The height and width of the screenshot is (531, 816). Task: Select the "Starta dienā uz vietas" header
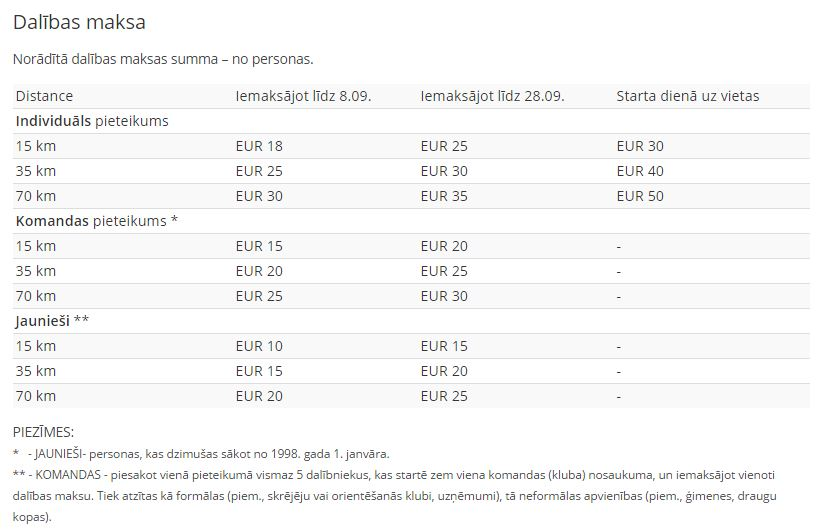coord(687,96)
